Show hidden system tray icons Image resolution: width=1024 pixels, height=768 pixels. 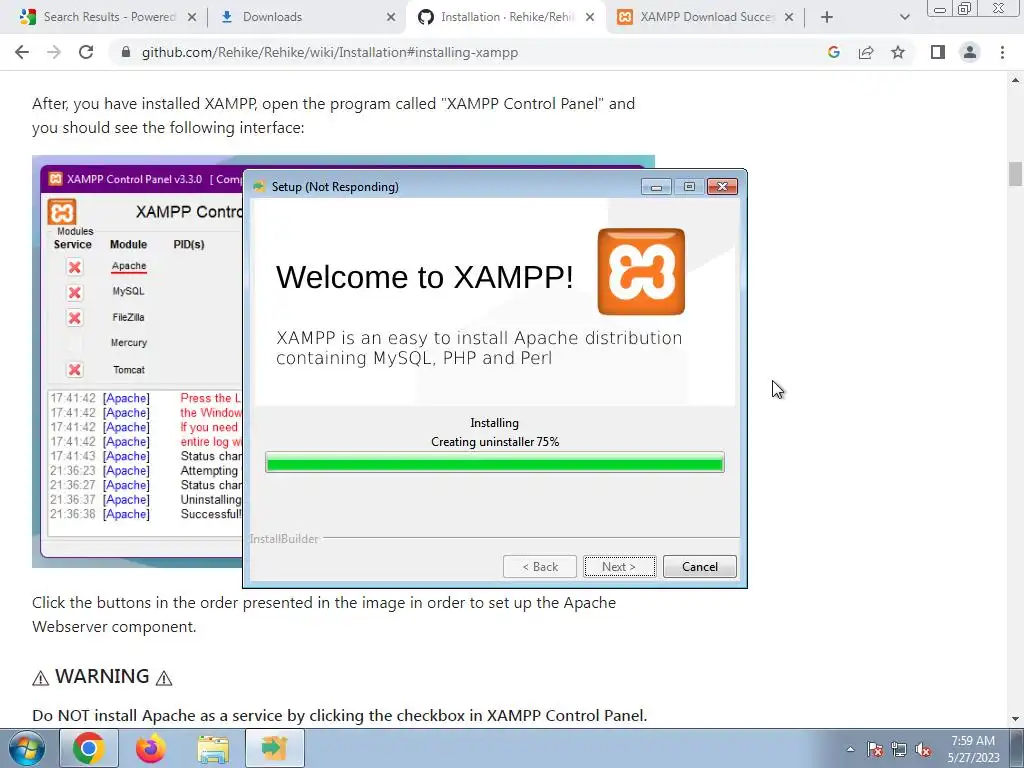(x=850, y=749)
